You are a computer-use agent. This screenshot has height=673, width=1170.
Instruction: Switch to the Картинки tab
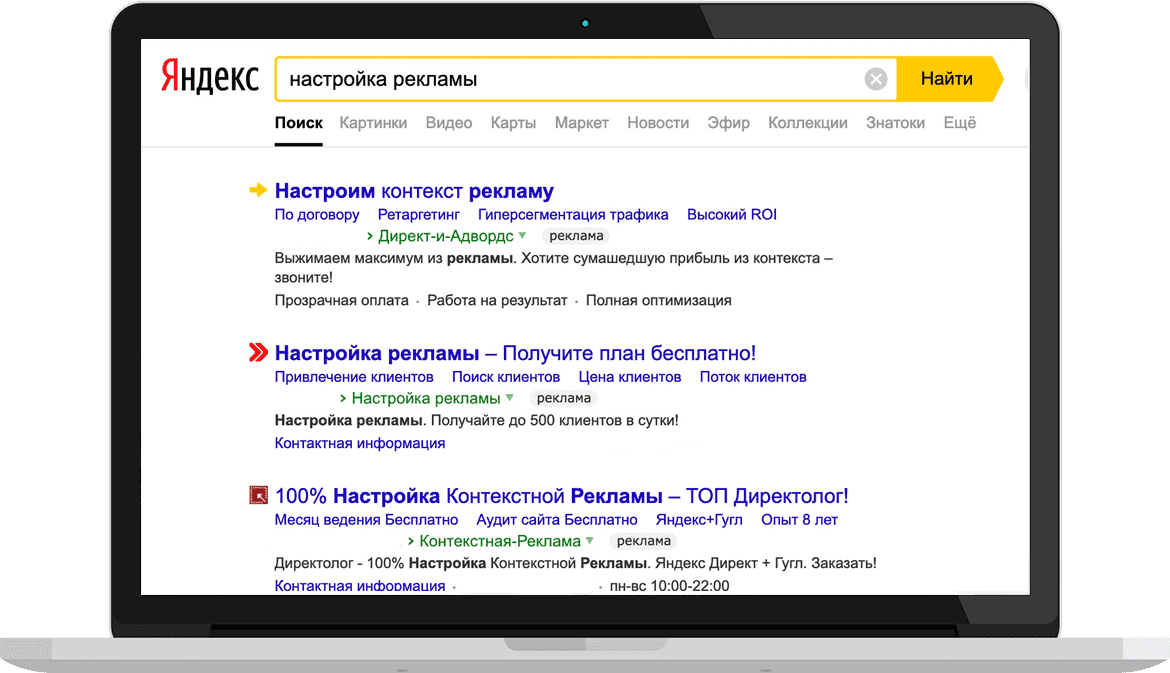pyautogui.click(x=373, y=122)
